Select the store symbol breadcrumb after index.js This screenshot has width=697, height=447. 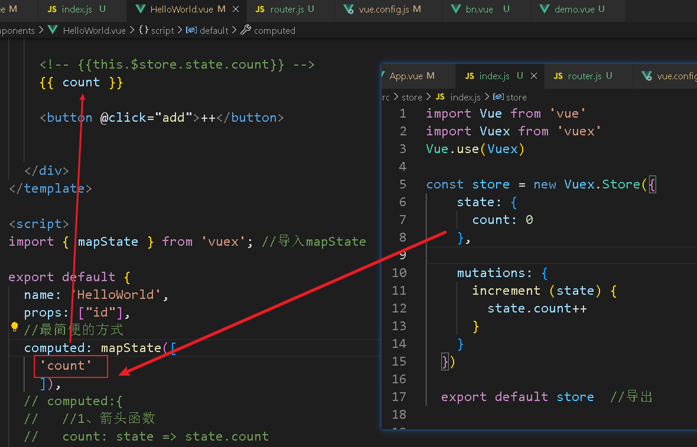(516, 97)
